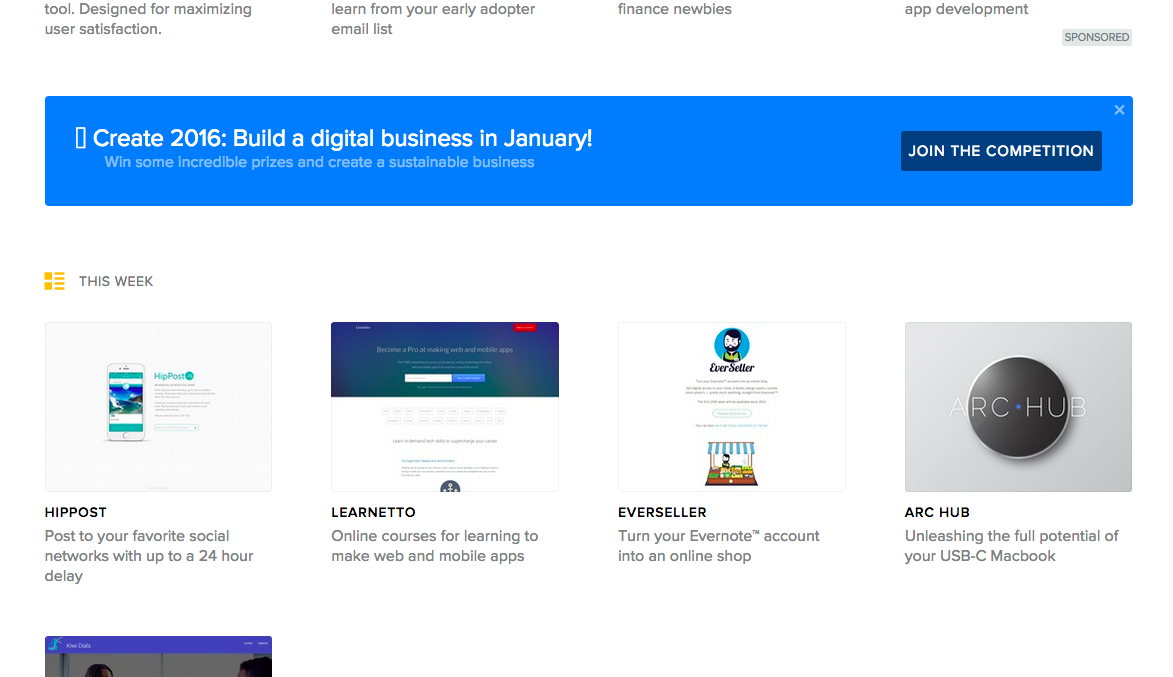Open the HipPost preview thumbnail
The width and height of the screenshot is (1173, 677).
[158, 407]
